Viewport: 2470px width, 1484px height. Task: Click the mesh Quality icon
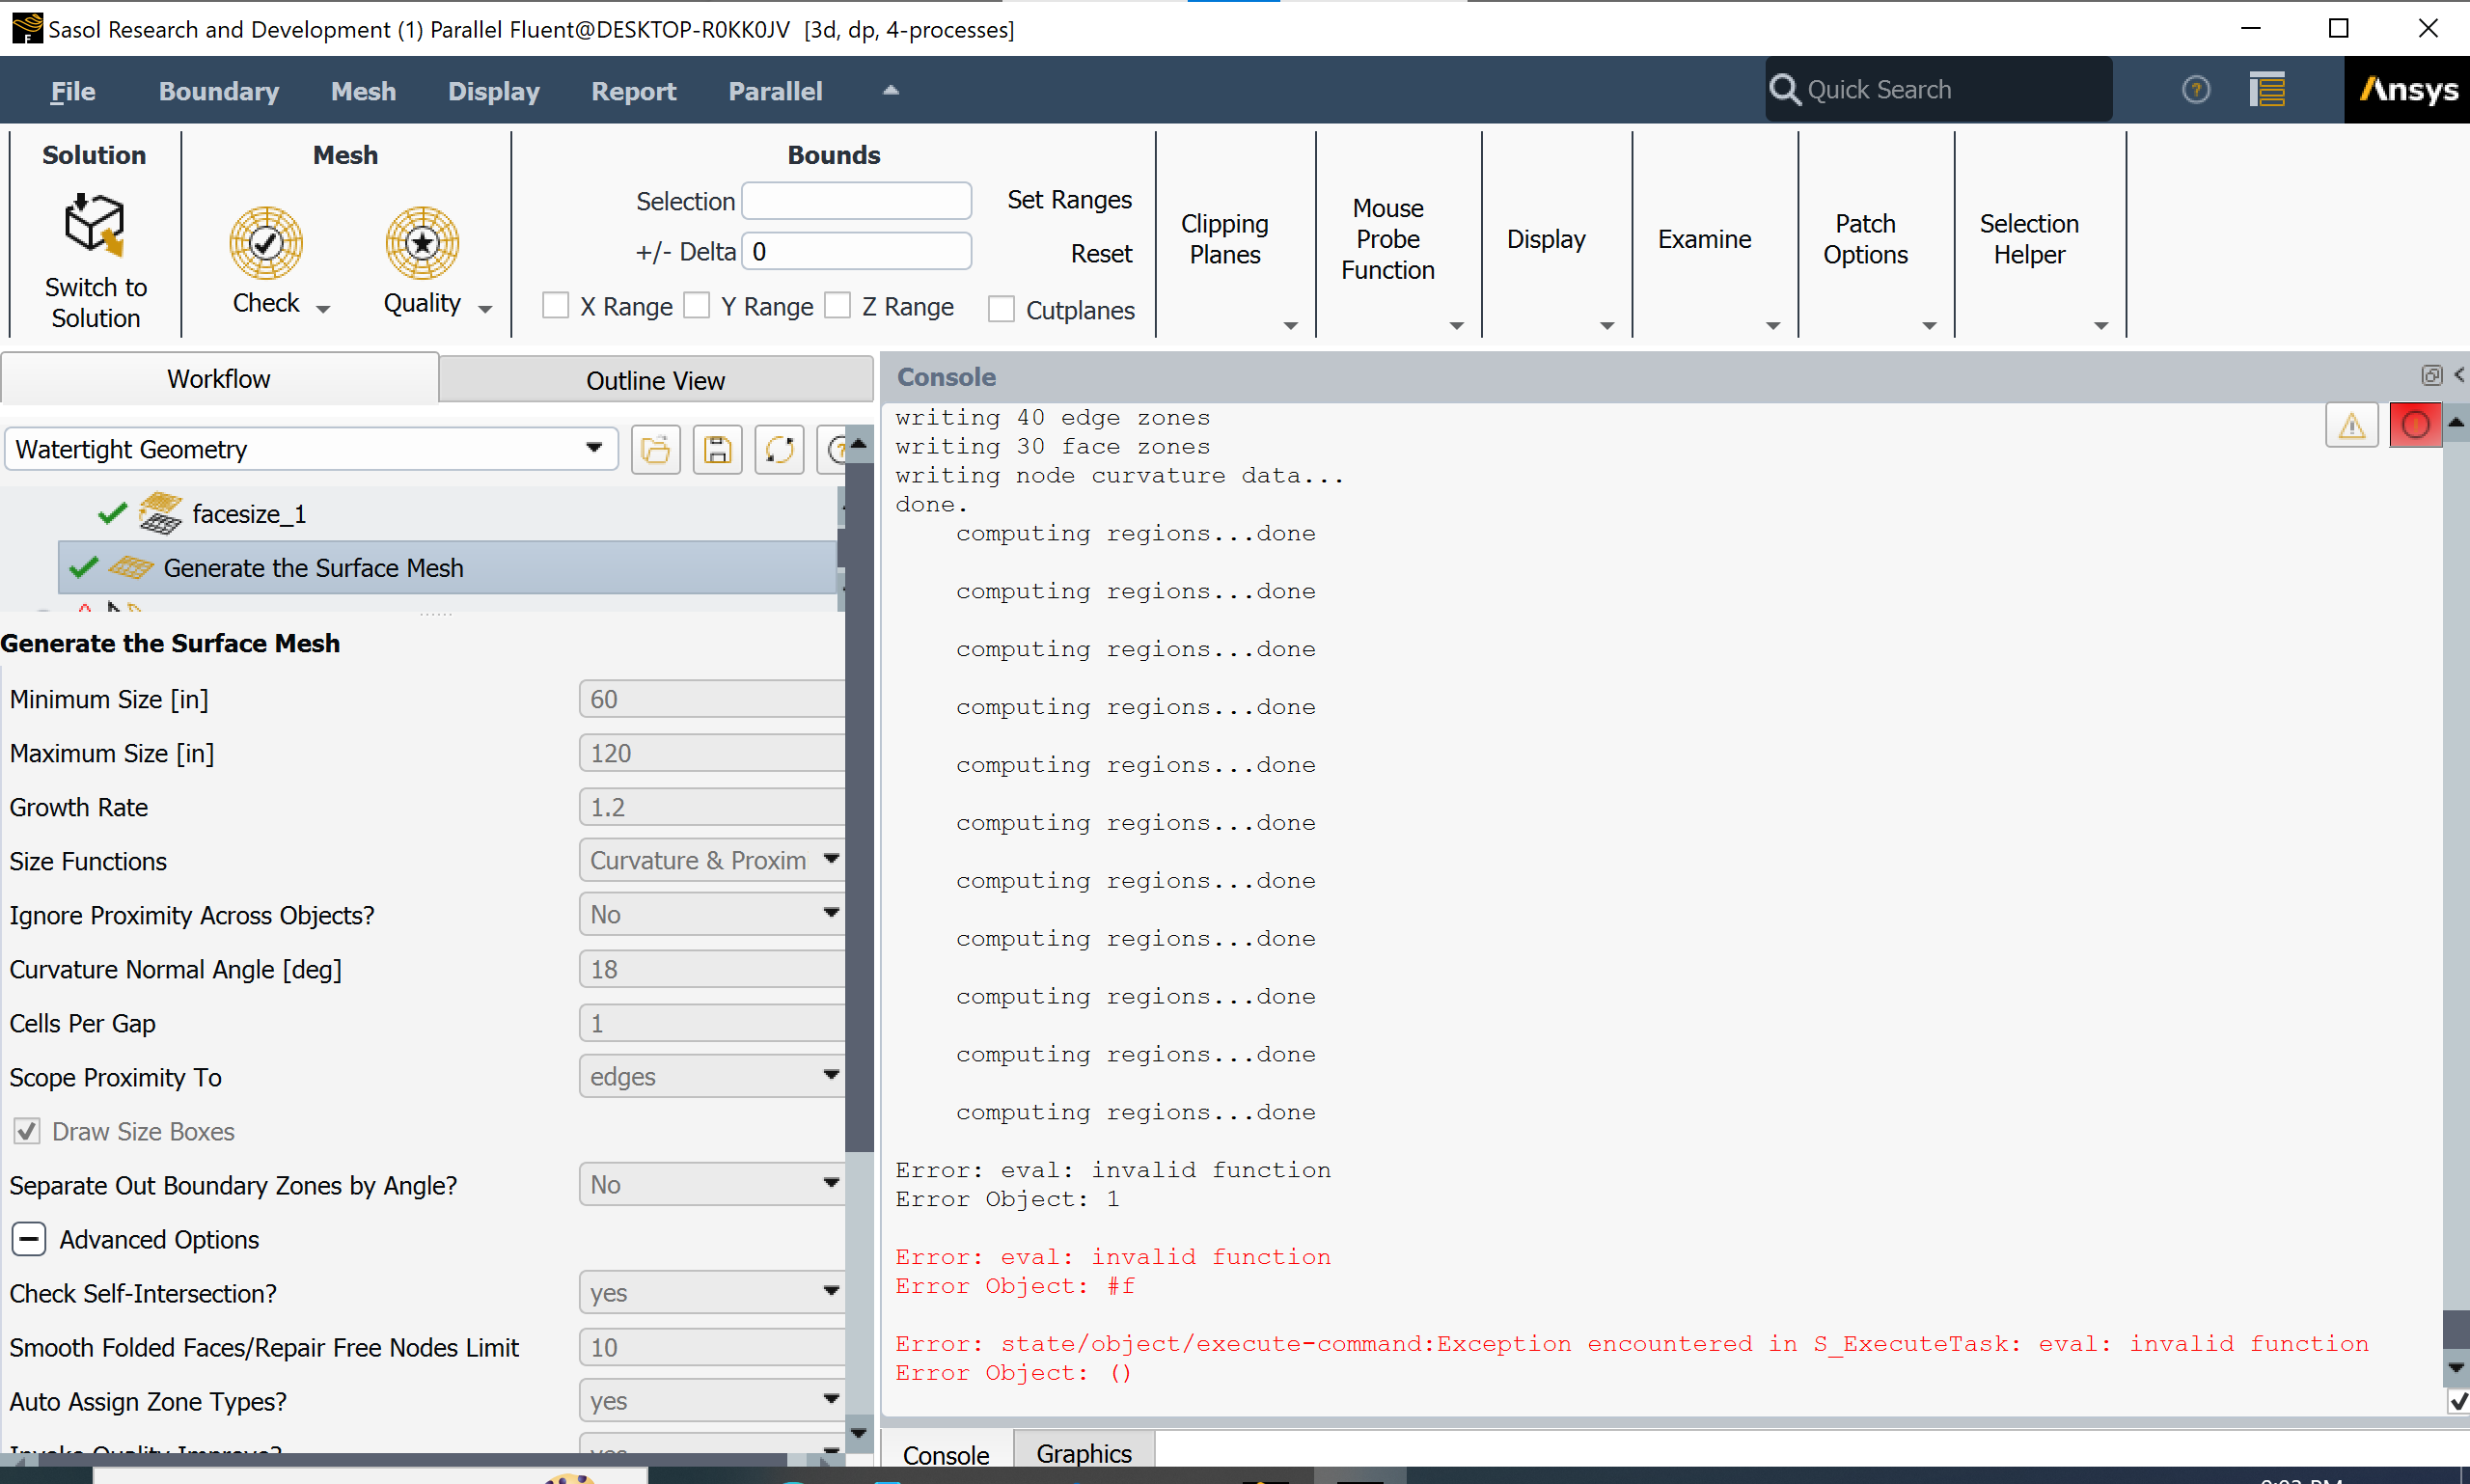422,243
